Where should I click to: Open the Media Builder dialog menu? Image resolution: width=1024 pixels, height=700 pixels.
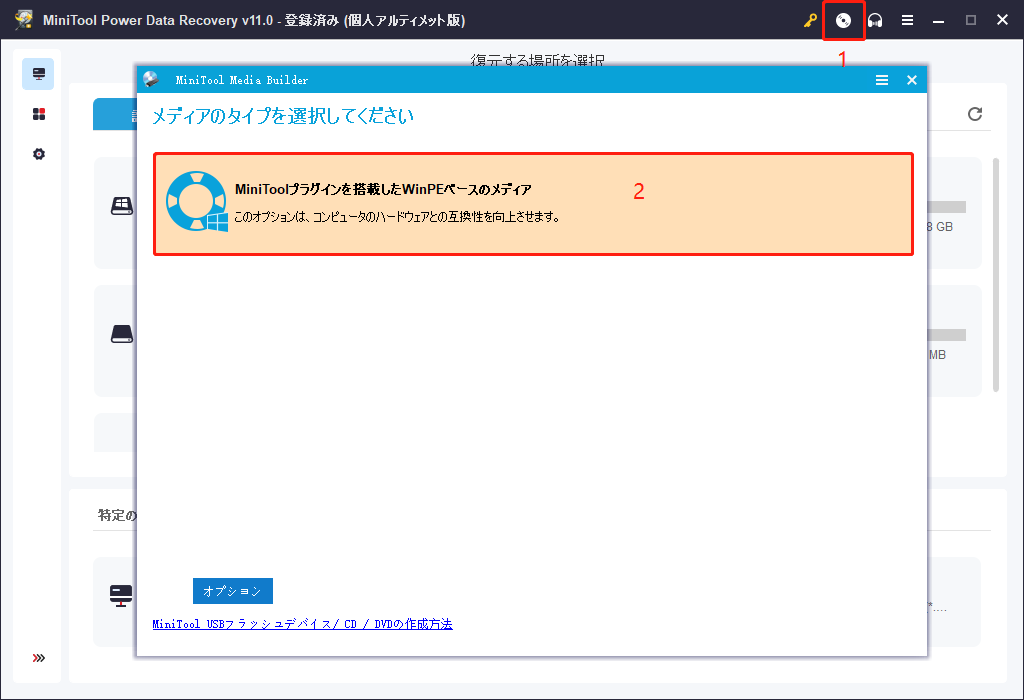click(881, 80)
